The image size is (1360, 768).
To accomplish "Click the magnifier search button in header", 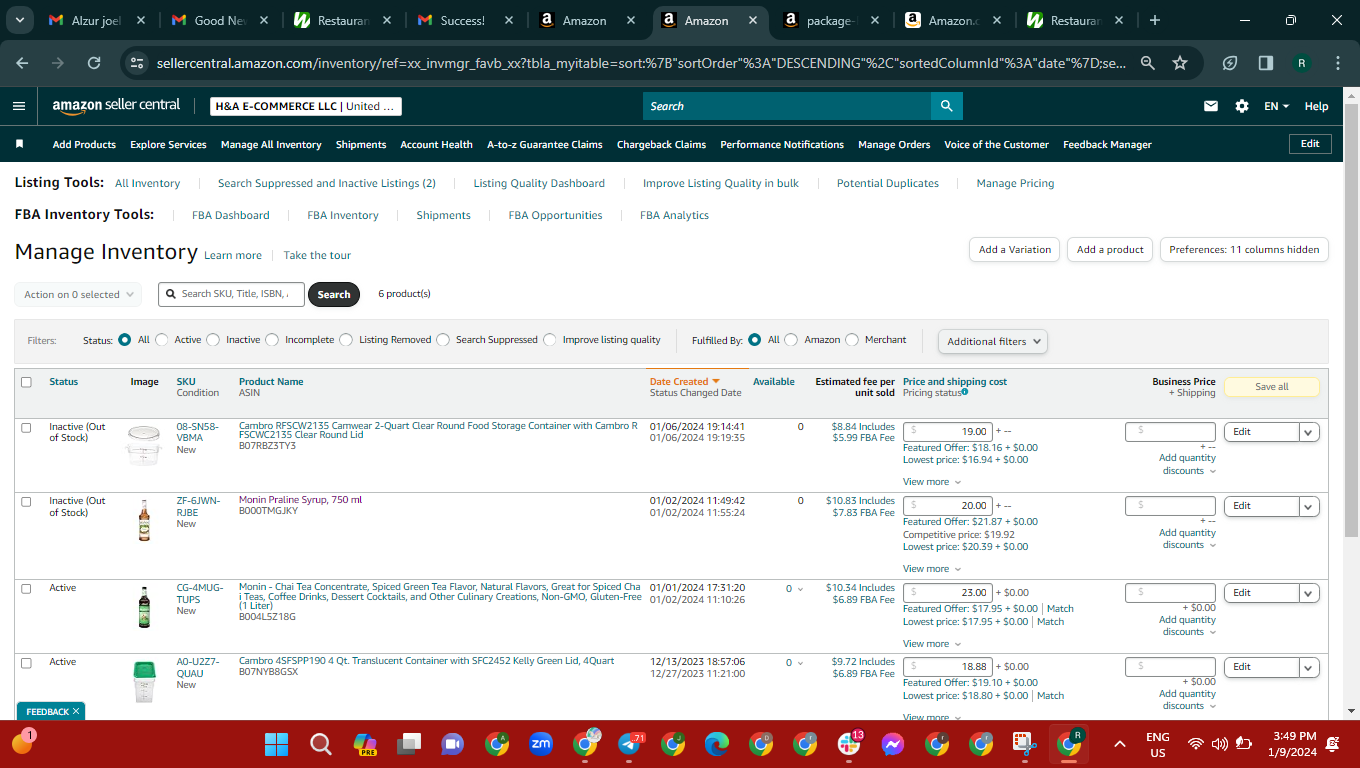I will pyautogui.click(x=946, y=106).
